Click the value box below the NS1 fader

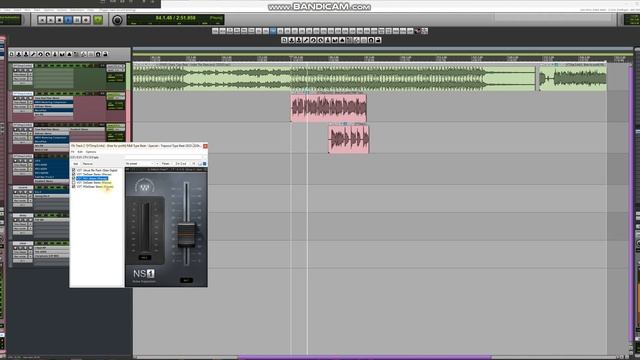pyautogui.click(x=186, y=280)
